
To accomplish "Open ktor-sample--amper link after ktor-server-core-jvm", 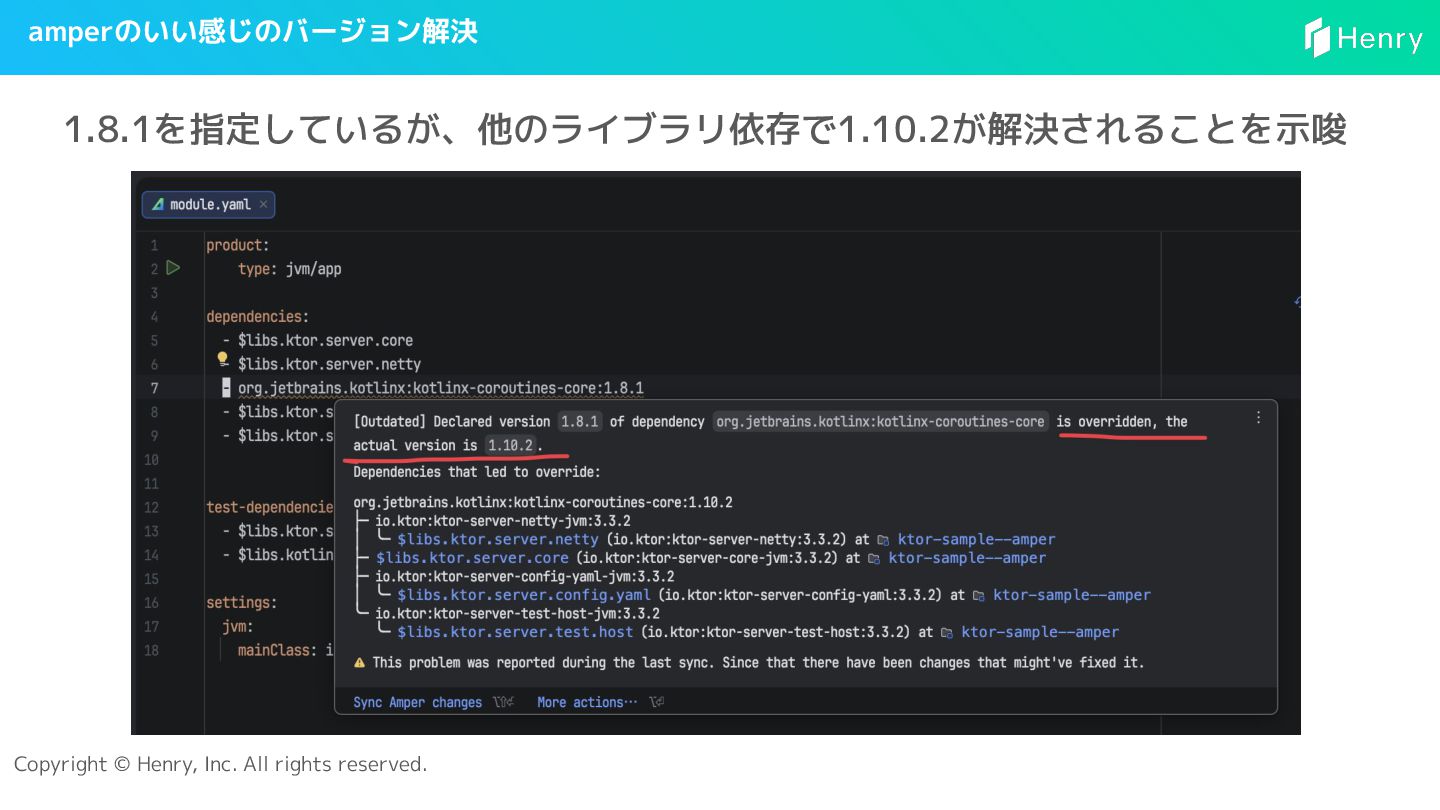I will (x=967, y=558).
